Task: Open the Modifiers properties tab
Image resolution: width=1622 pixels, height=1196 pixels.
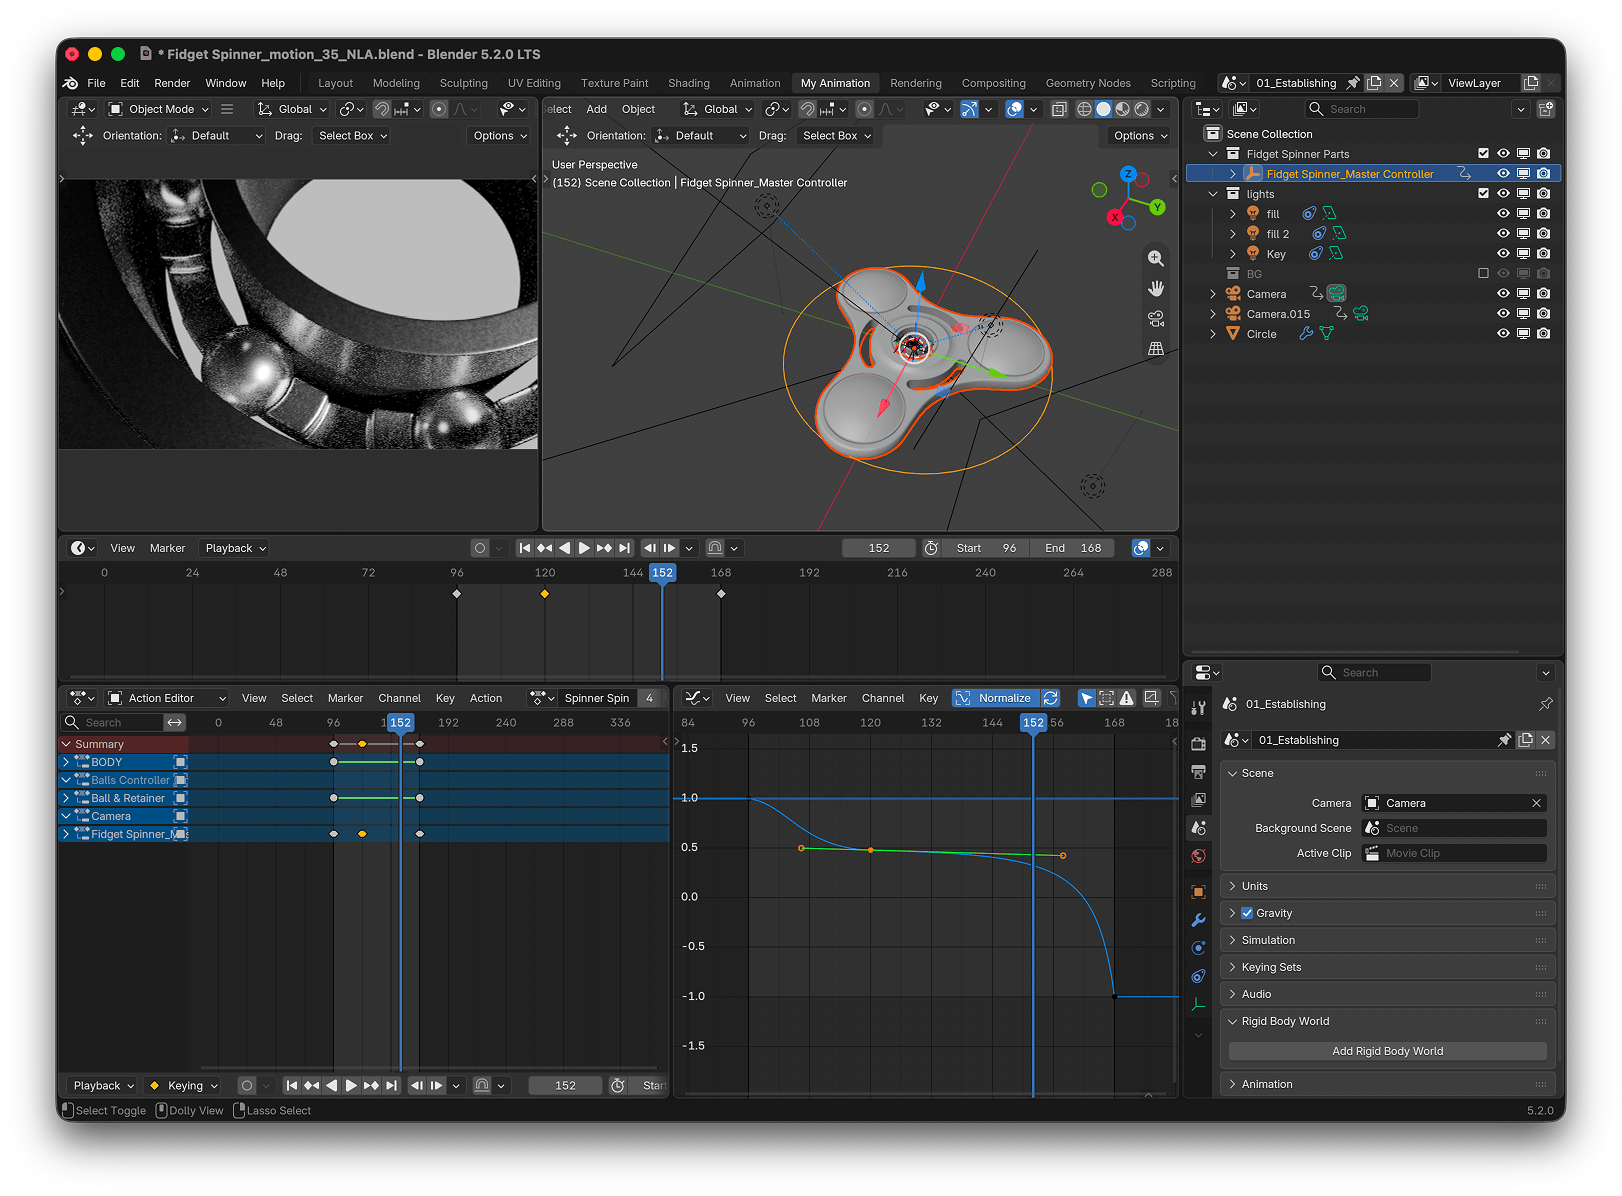Action: coord(1198,920)
